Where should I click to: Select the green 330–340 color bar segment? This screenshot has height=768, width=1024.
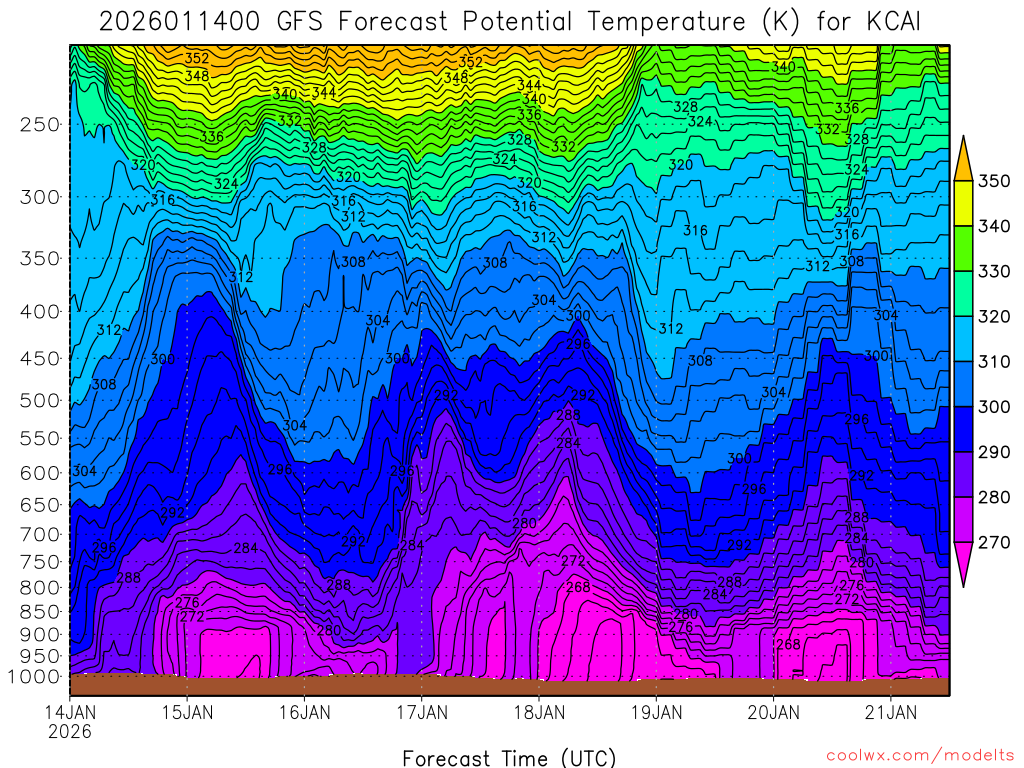(x=963, y=248)
